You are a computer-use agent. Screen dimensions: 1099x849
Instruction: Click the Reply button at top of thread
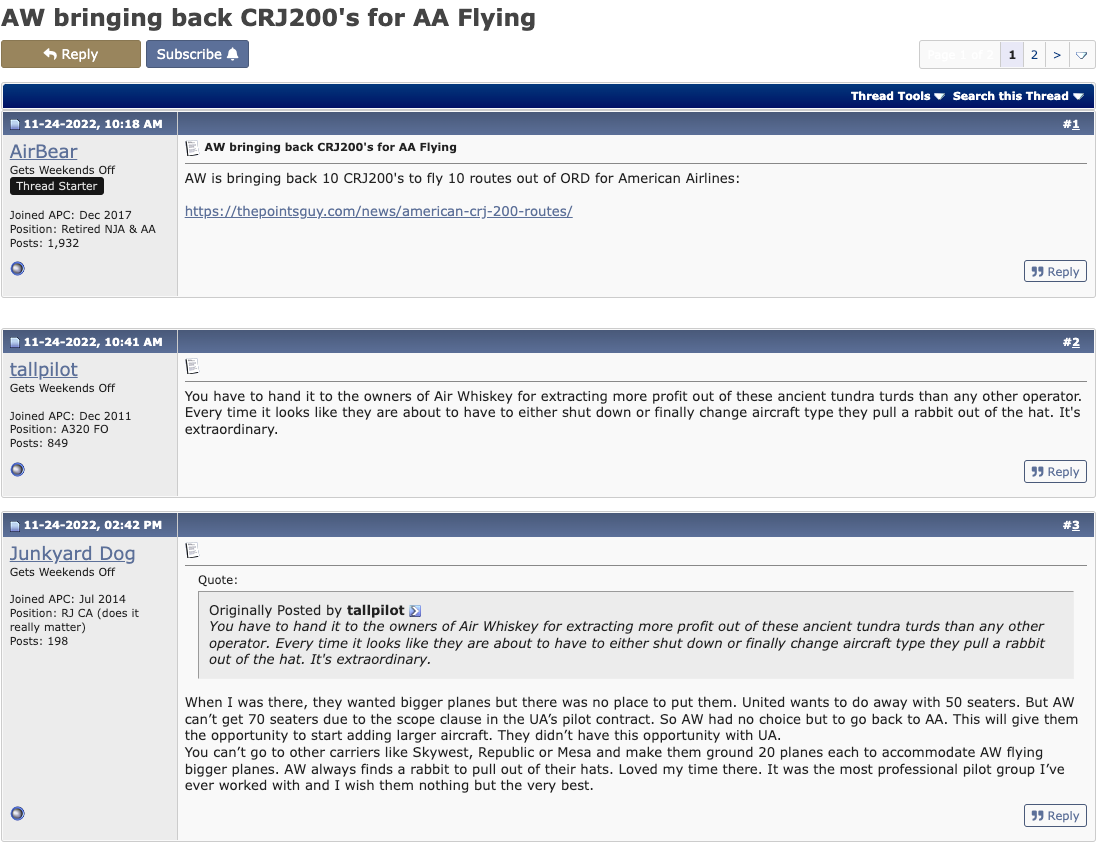pyautogui.click(x=71, y=54)
